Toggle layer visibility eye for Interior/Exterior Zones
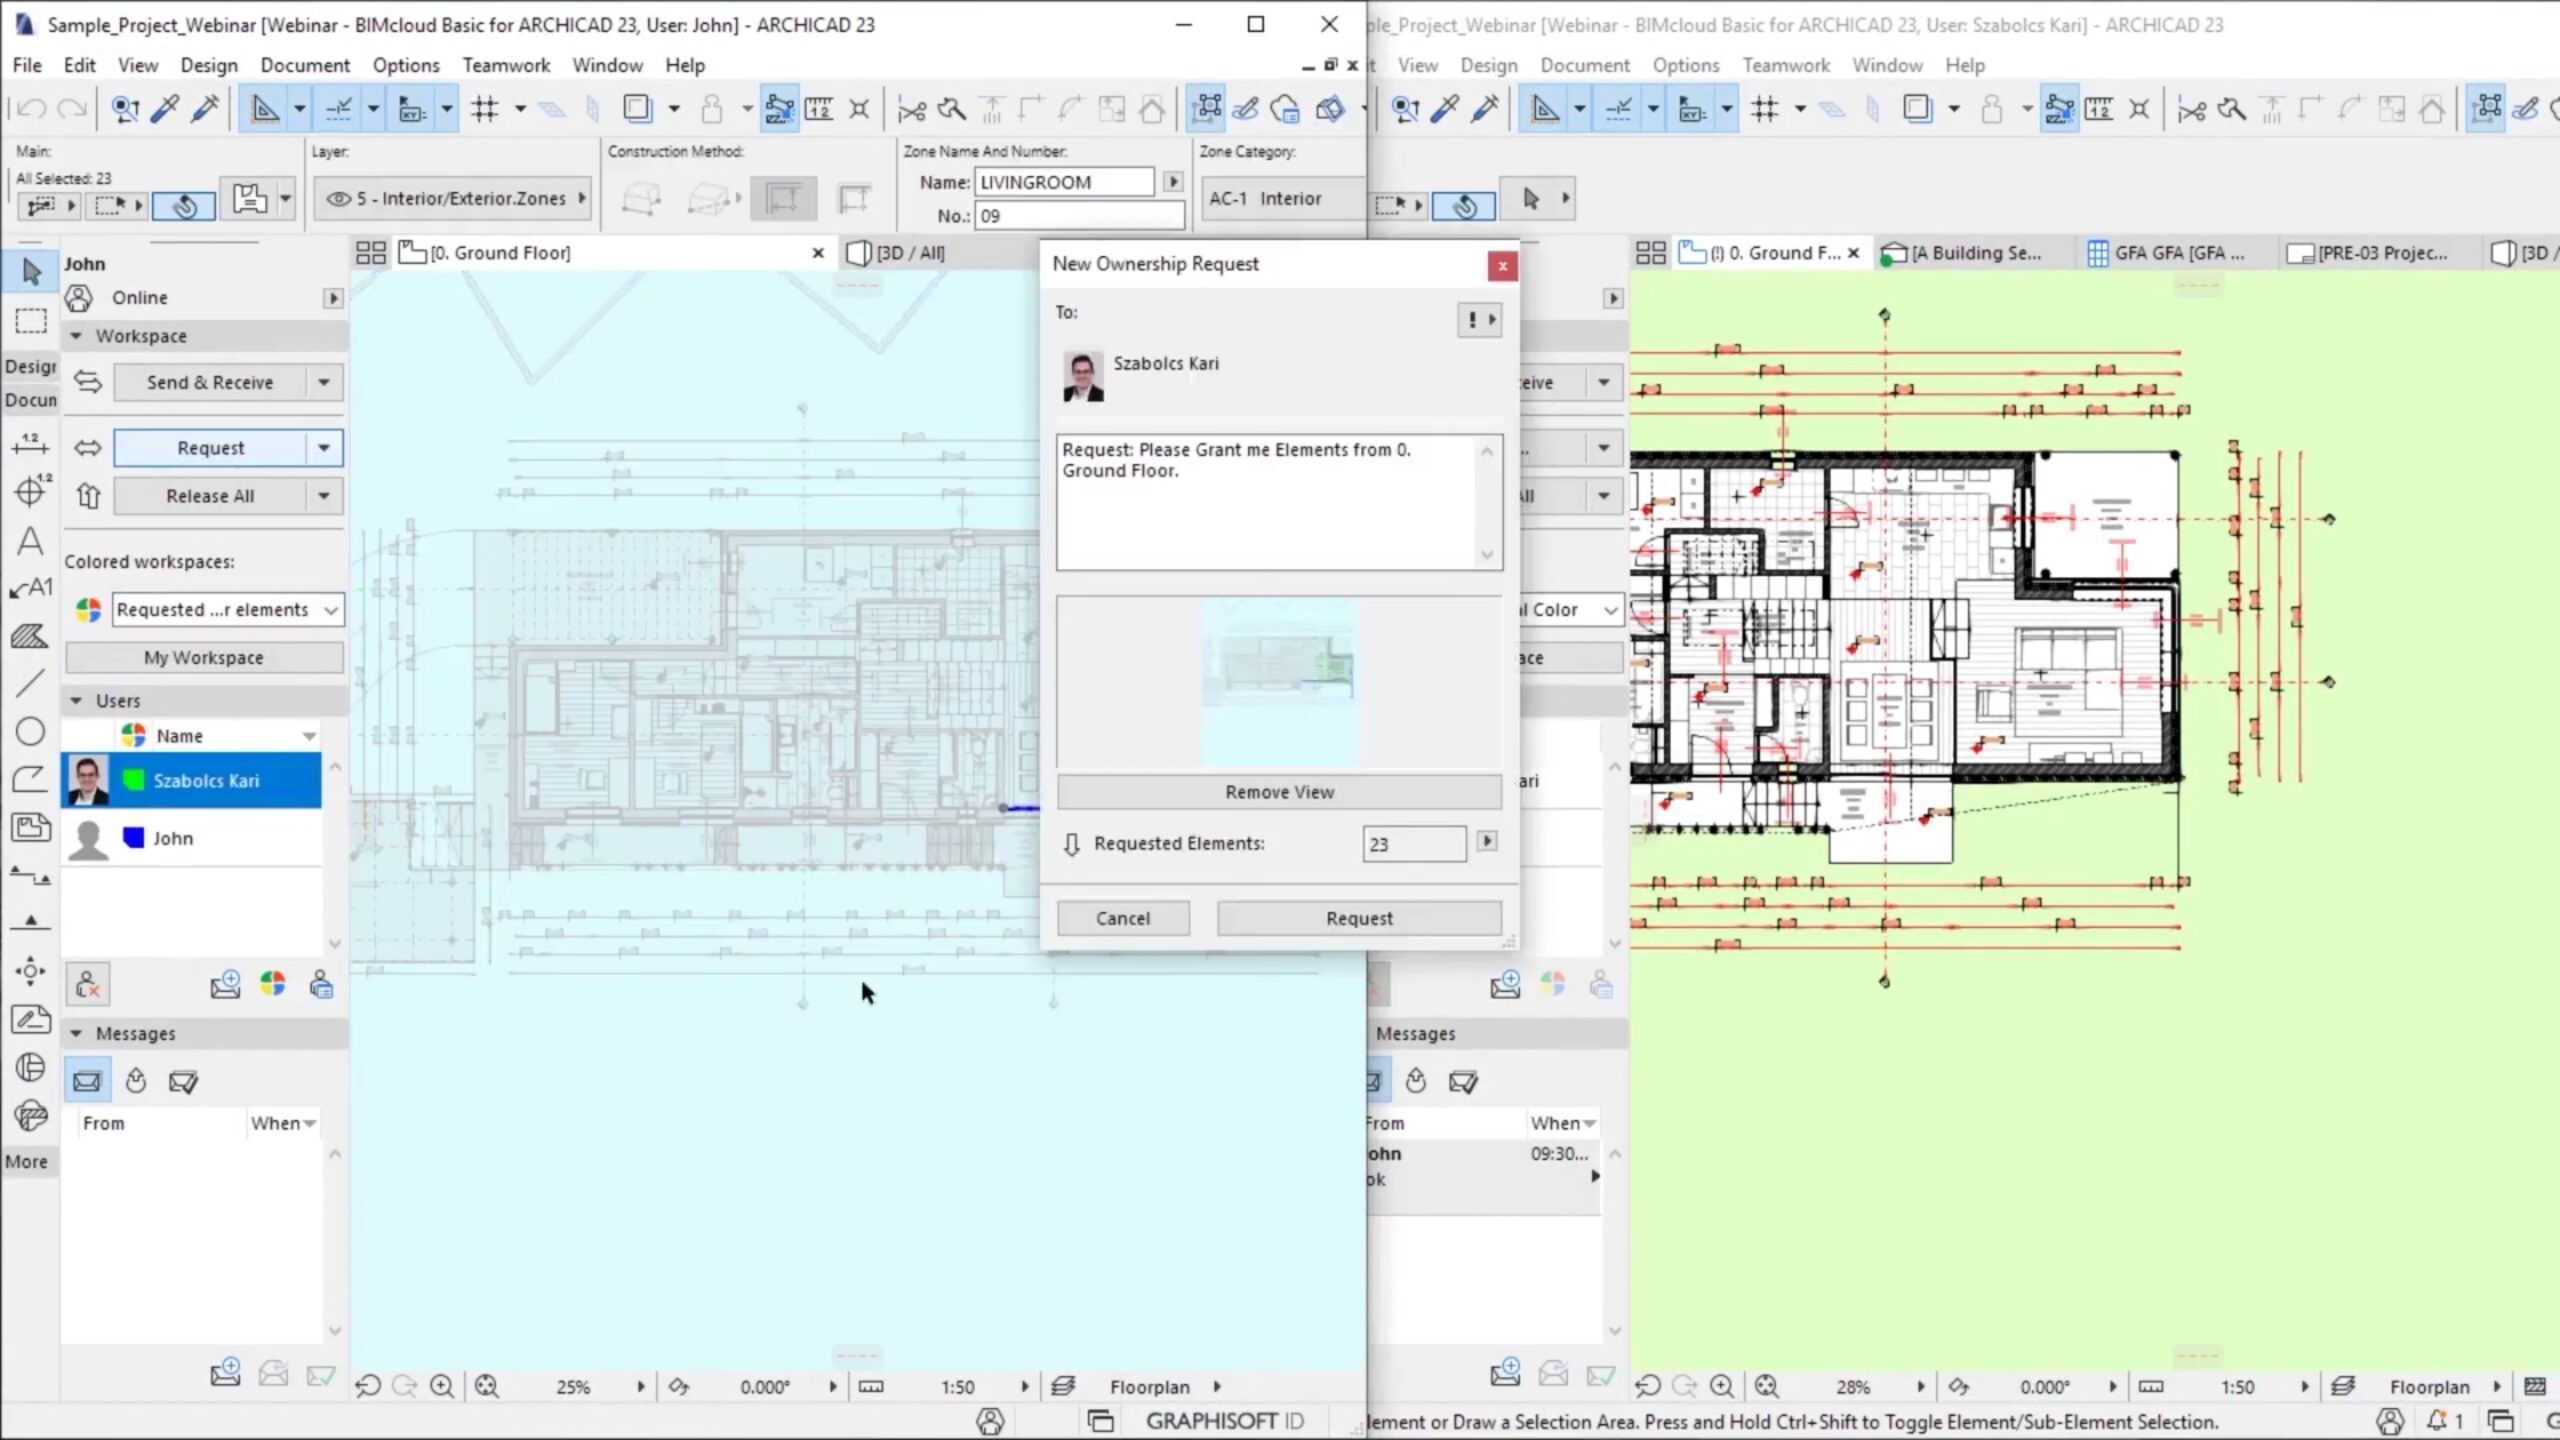This screenshot has width=2560, height=1440. pyautogui.click(x=339, y=199)
